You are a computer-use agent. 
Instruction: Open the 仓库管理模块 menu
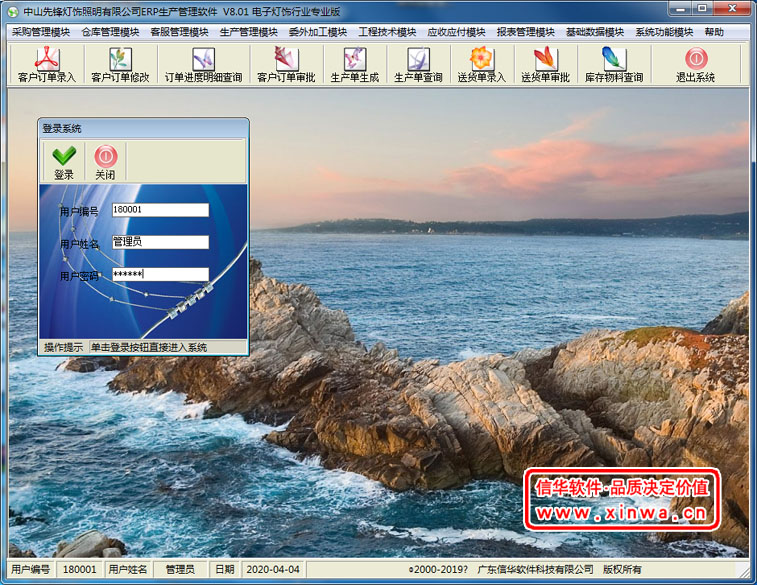tap(110, 32)
